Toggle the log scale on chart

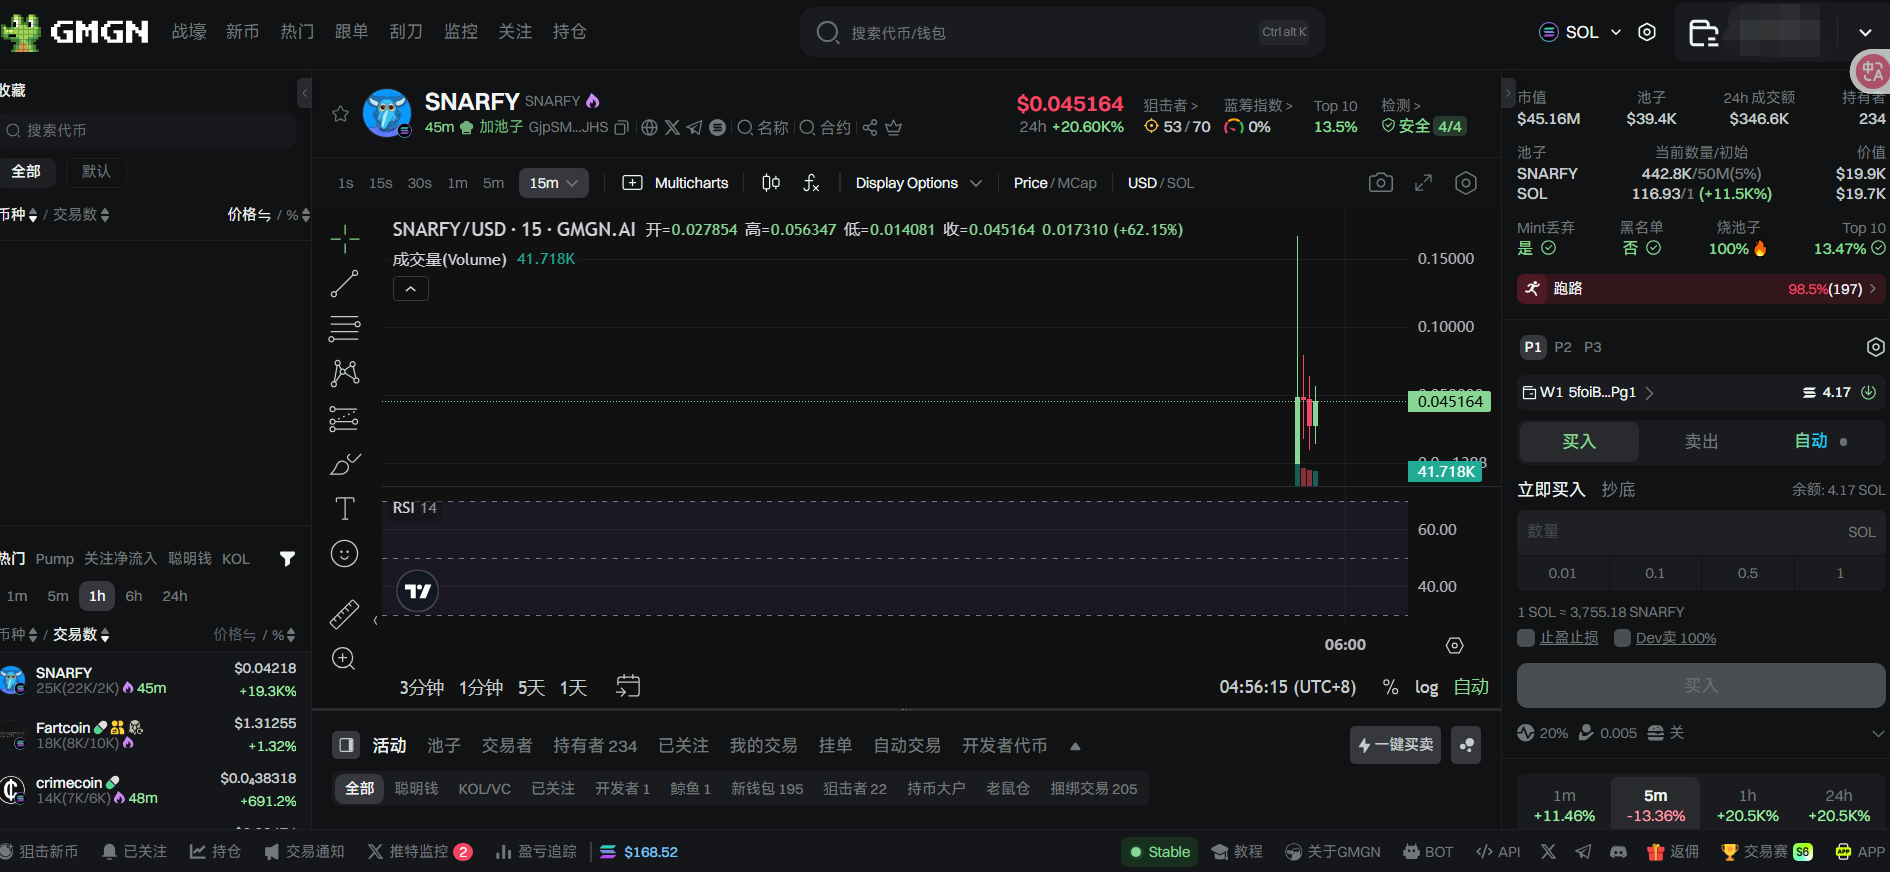coord(1426,687)
